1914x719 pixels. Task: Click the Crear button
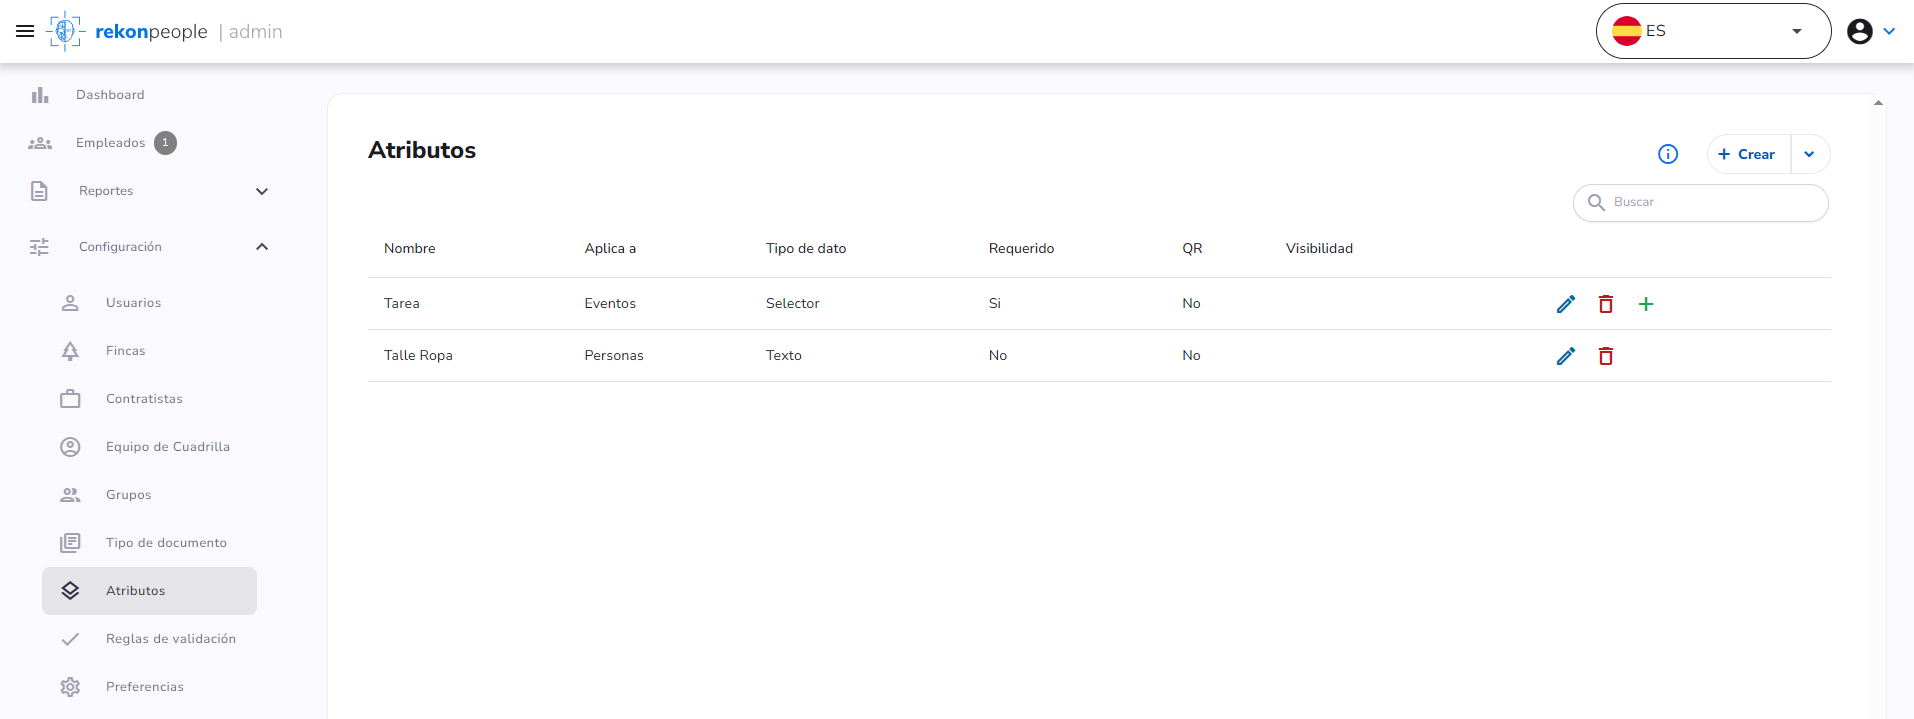(x=1748, y=154)
